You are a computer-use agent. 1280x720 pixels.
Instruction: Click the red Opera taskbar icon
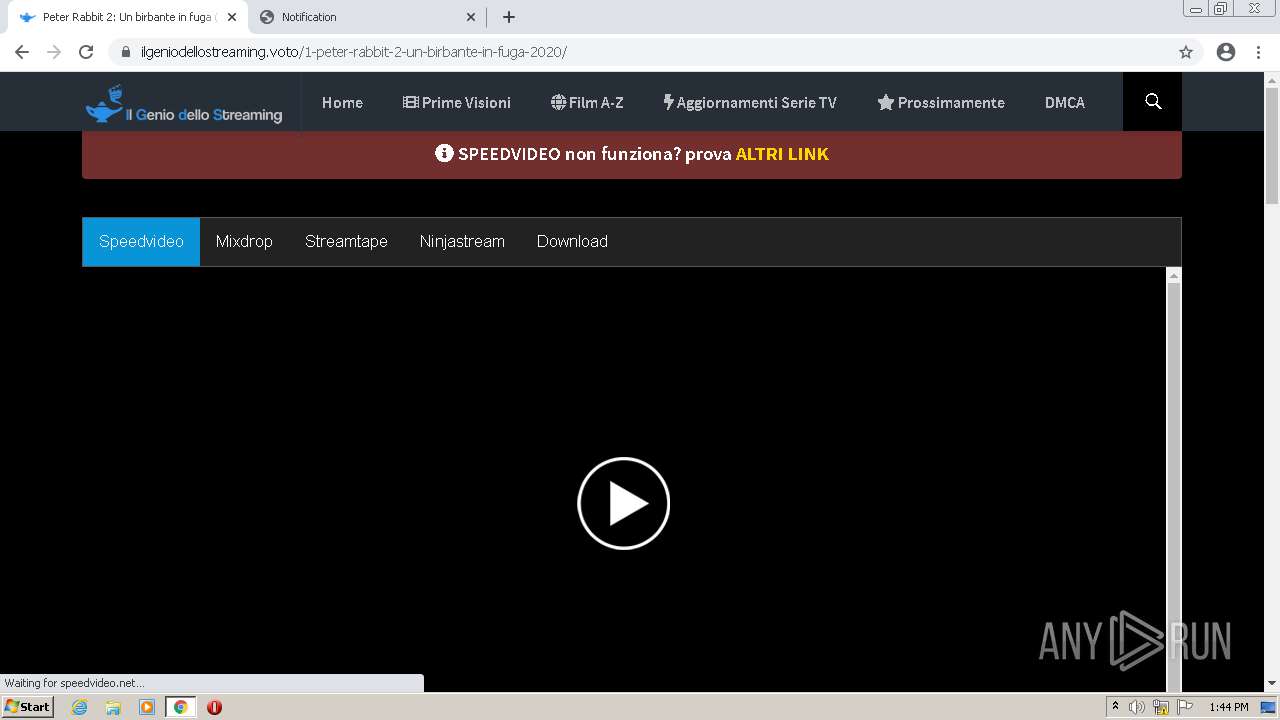[214, 707]
